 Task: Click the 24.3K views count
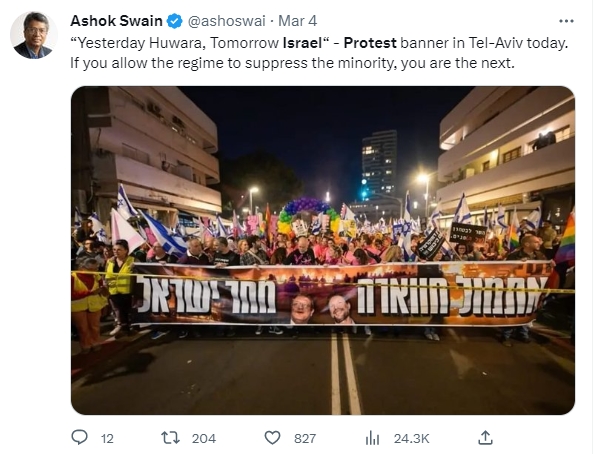tap(411, 438)
